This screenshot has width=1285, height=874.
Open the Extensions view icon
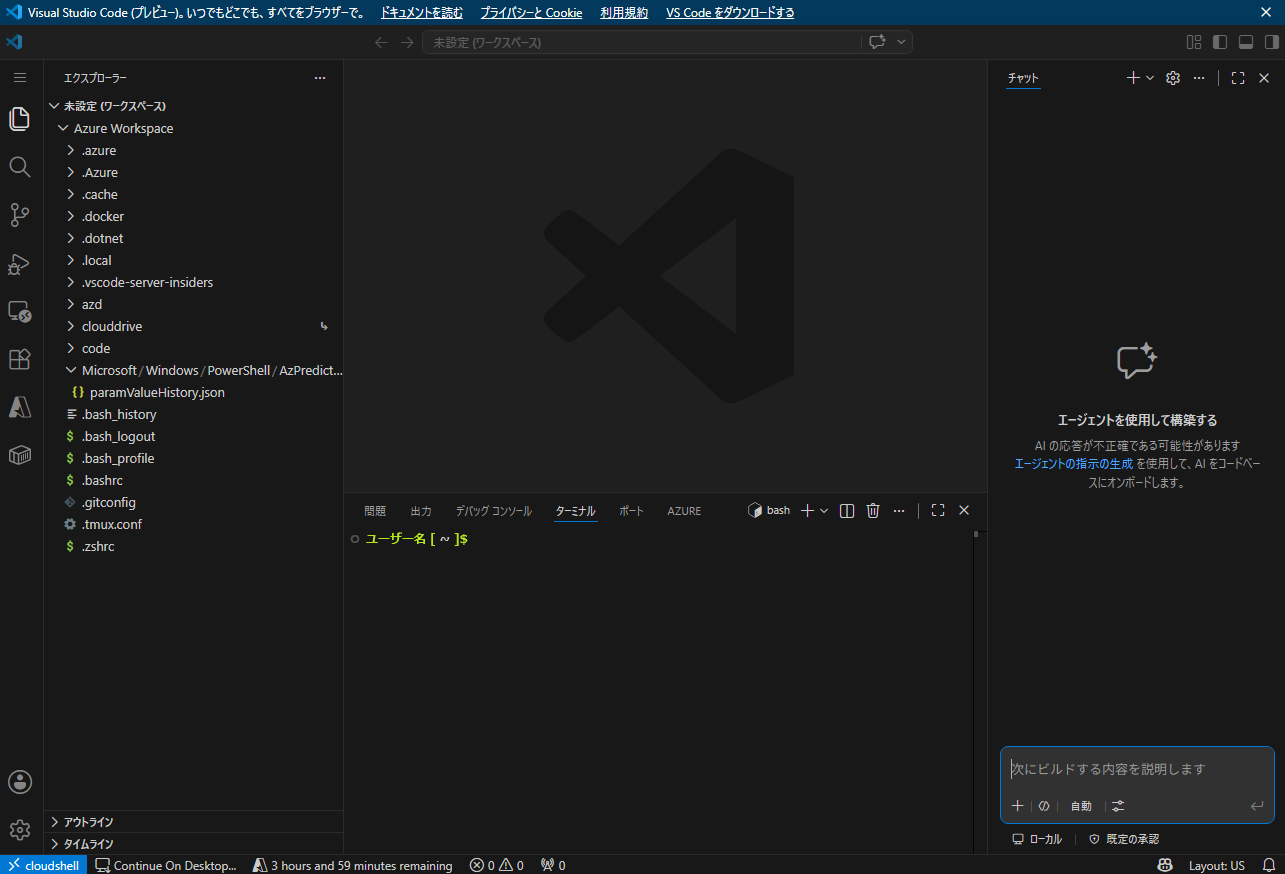pyautogui.click(x=19, y=359)
